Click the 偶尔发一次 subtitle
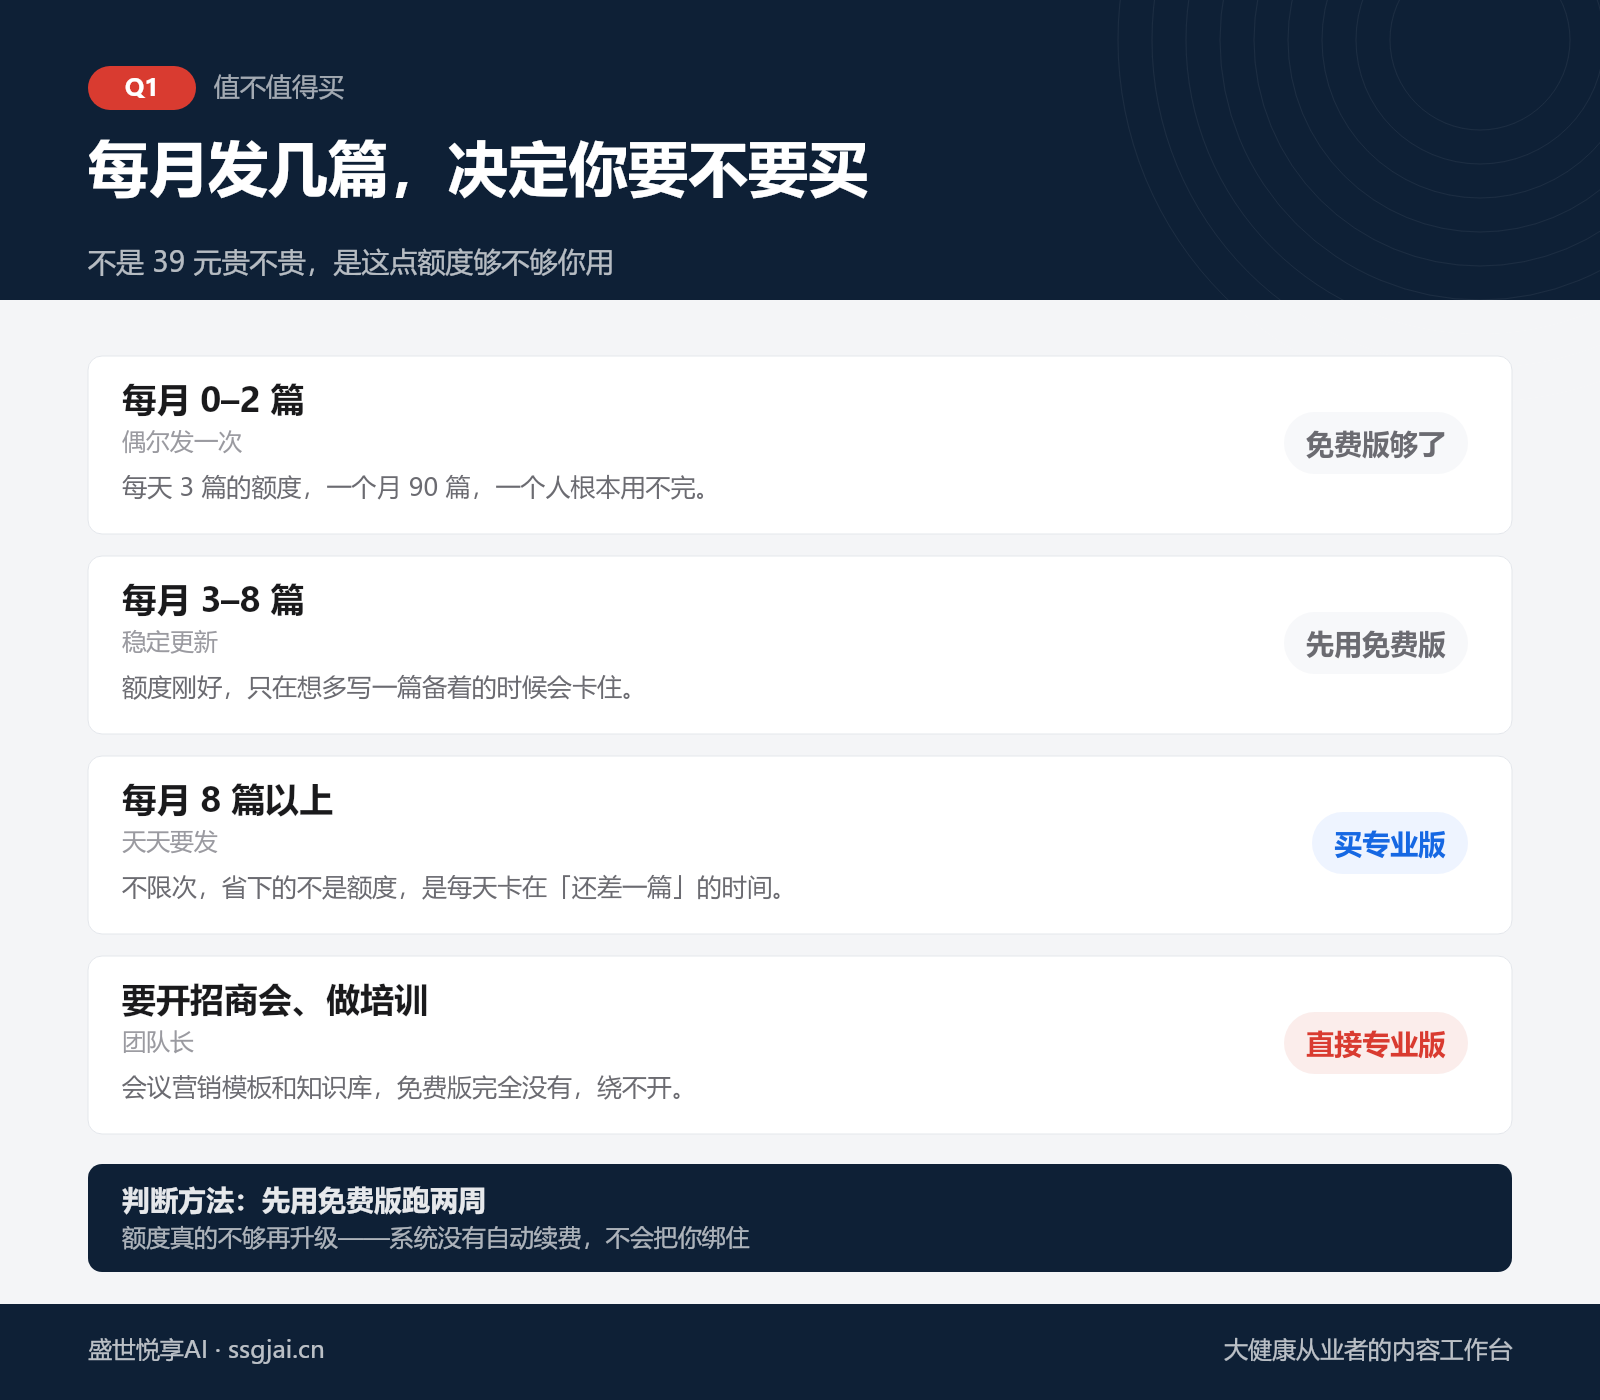Screen dimensions: 1600x1400 click(182, 442)
